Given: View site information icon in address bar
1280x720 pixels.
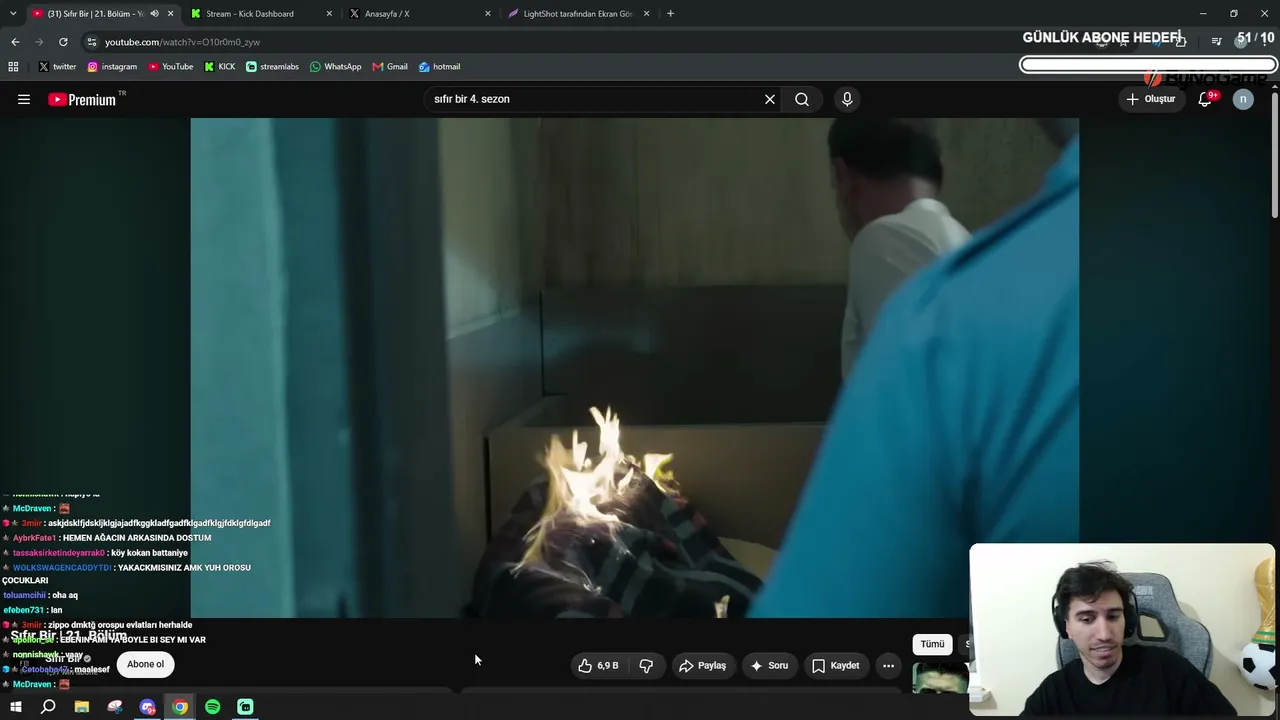Looking at the screenshot, I should (x=92, y=42).
